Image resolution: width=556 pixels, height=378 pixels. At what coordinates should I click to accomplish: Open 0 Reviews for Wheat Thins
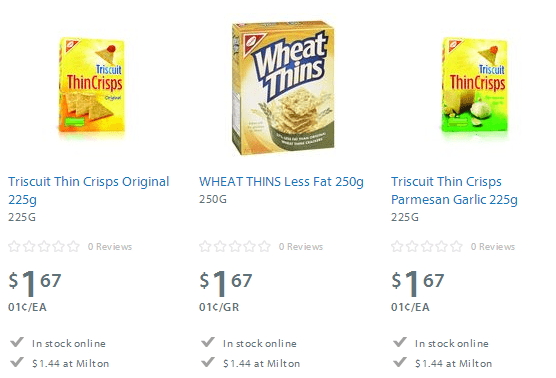click(x=301, y=246)
